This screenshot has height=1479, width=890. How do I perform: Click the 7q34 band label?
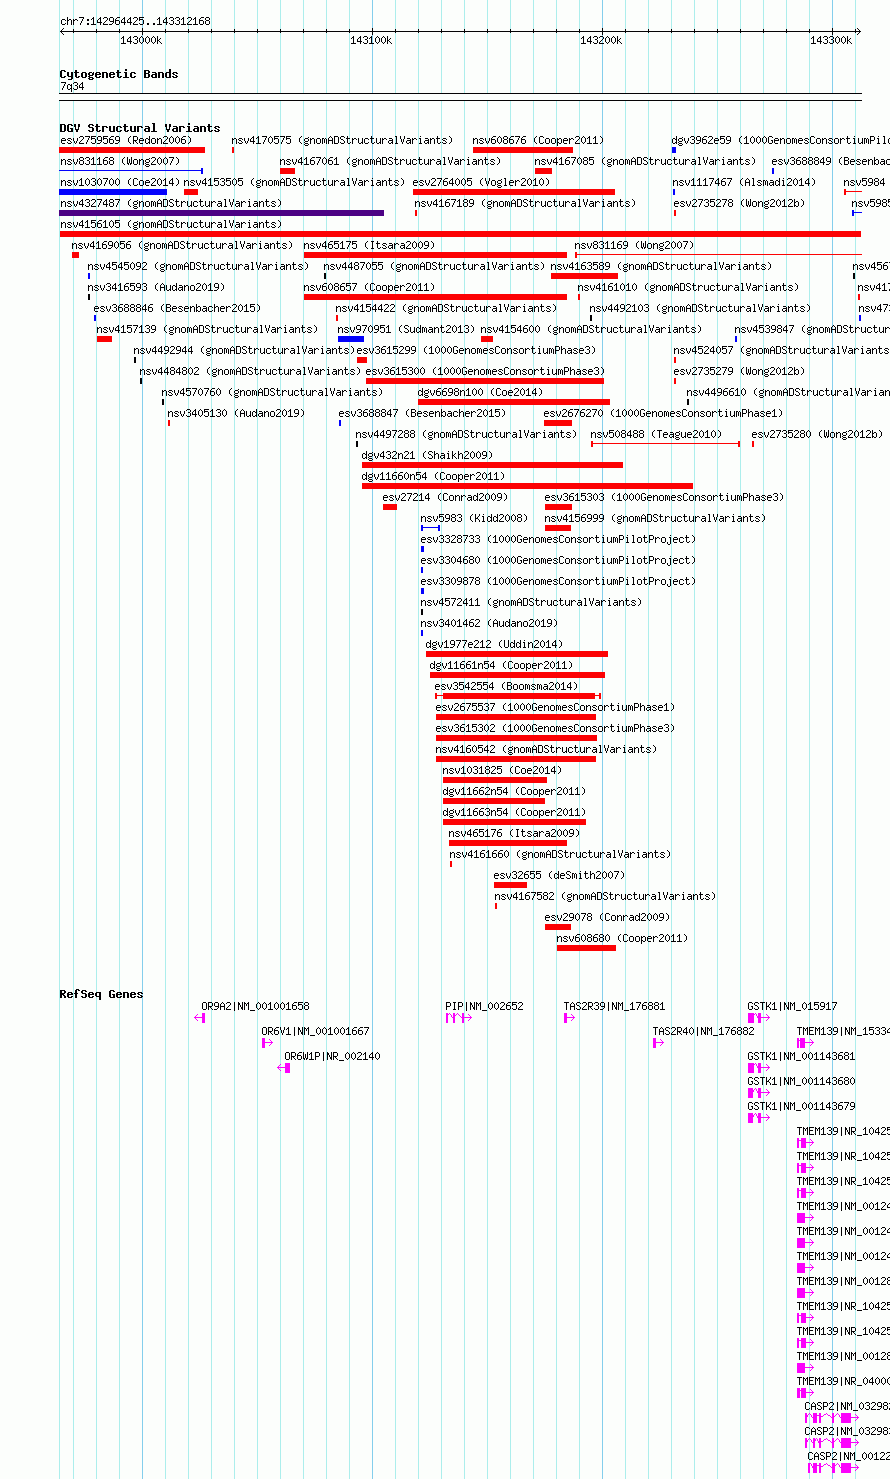pyautogui.click(x=72, y=87)
